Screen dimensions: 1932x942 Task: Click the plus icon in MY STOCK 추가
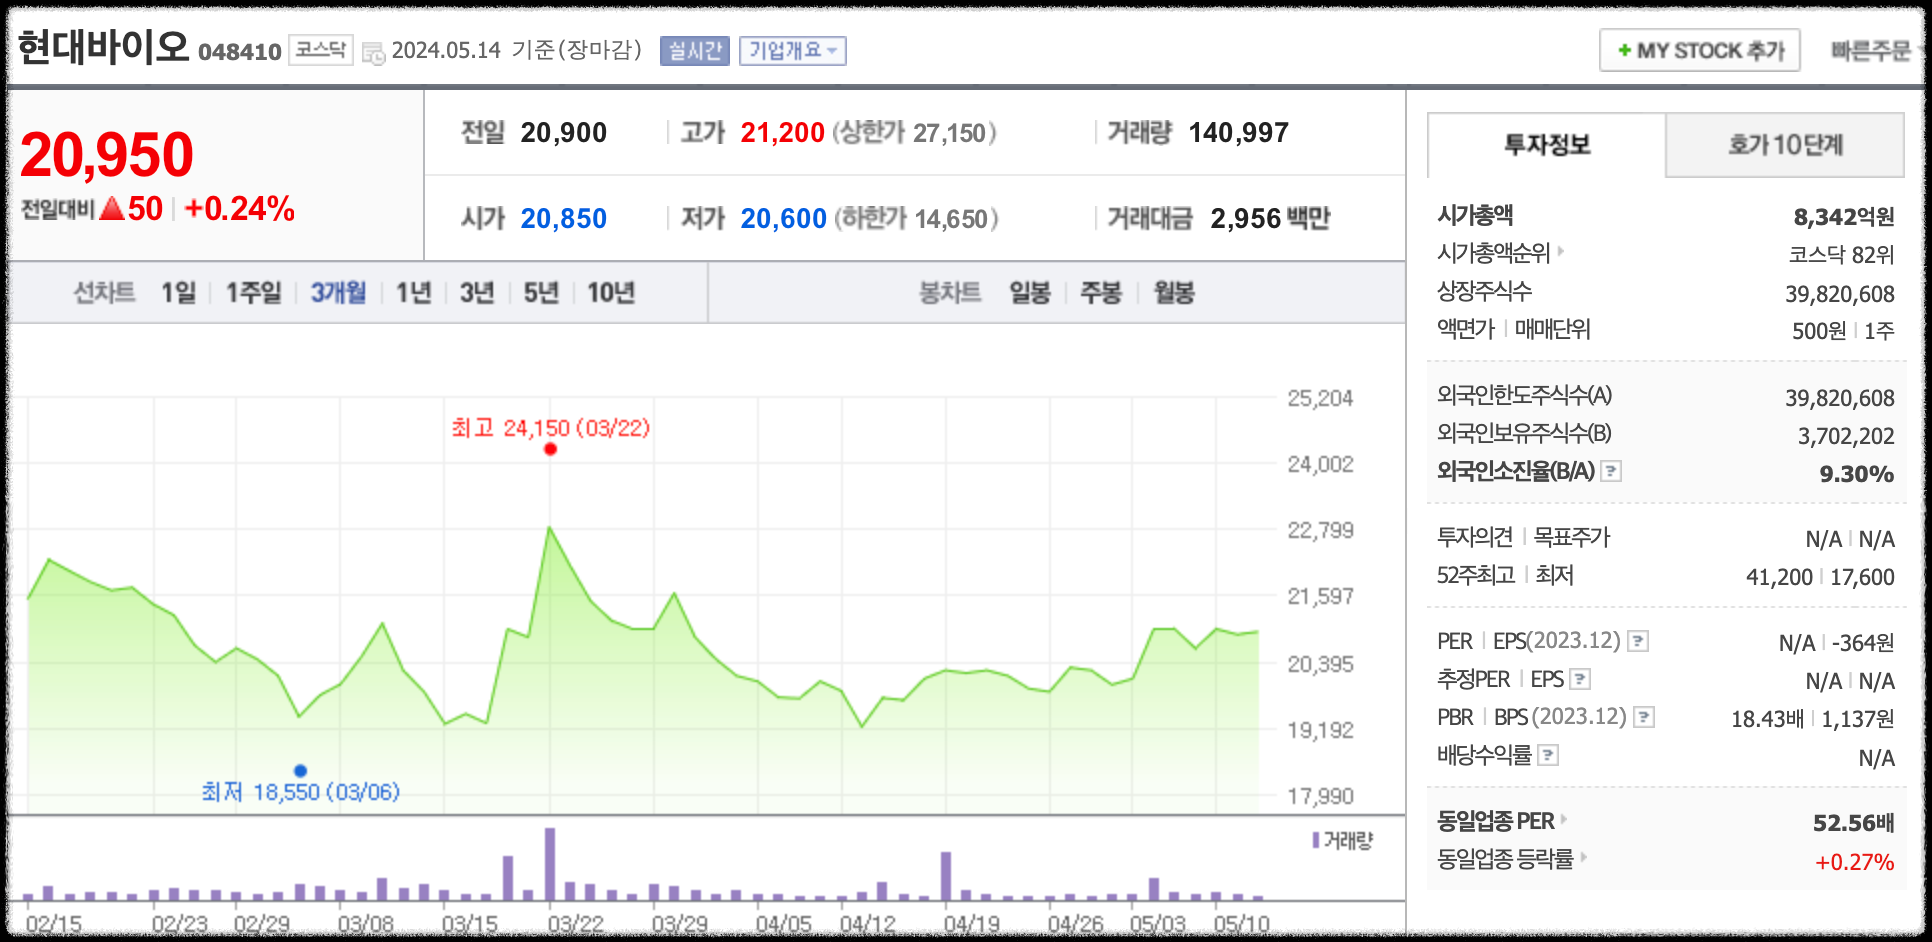click(1624, 50)
